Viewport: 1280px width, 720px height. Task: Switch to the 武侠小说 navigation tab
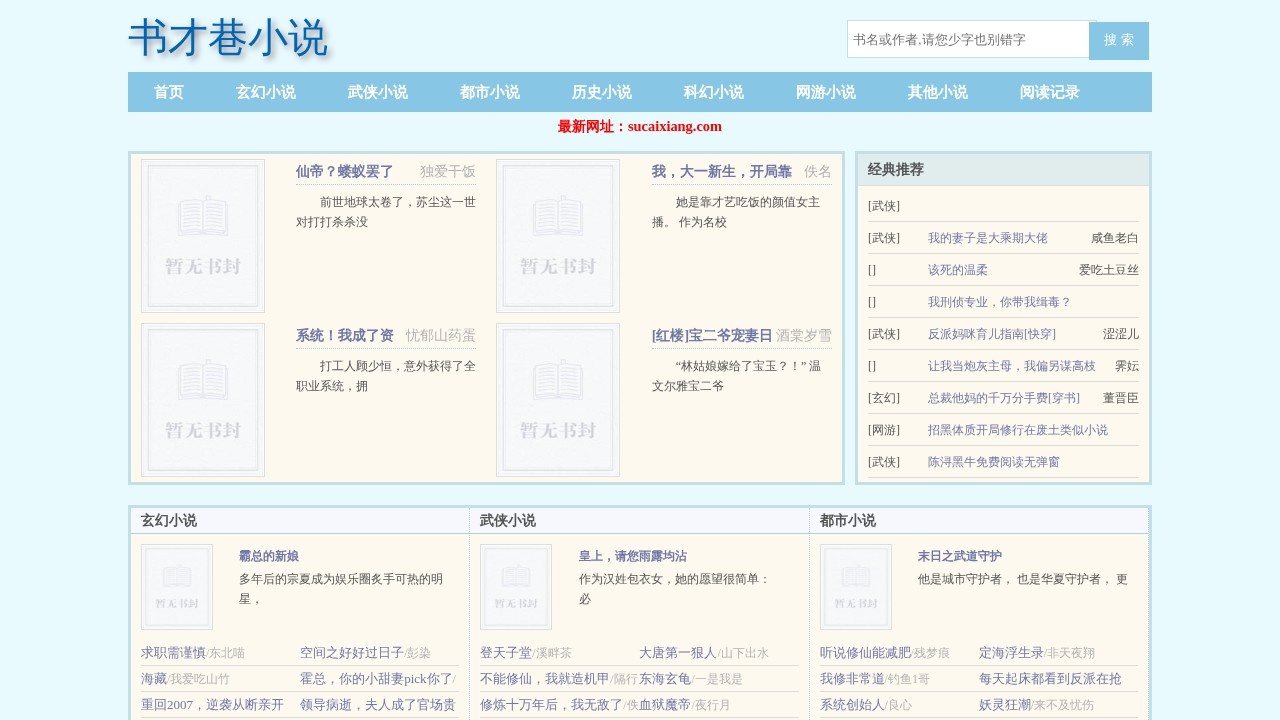tap(377, 92)
